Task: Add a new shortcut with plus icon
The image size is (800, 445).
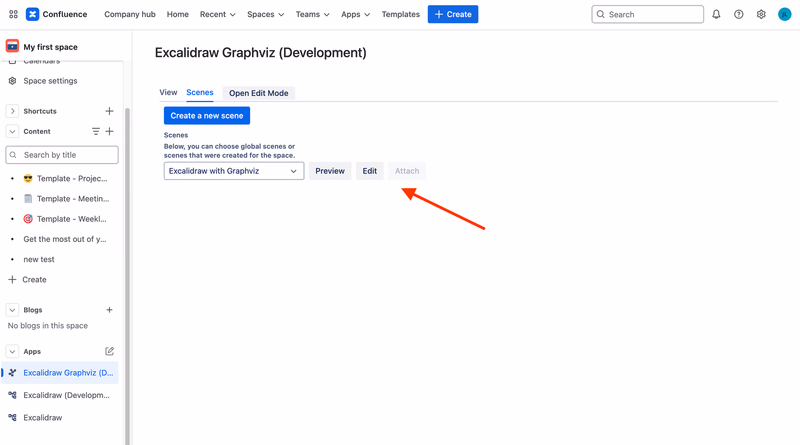Action: [109, 111]
